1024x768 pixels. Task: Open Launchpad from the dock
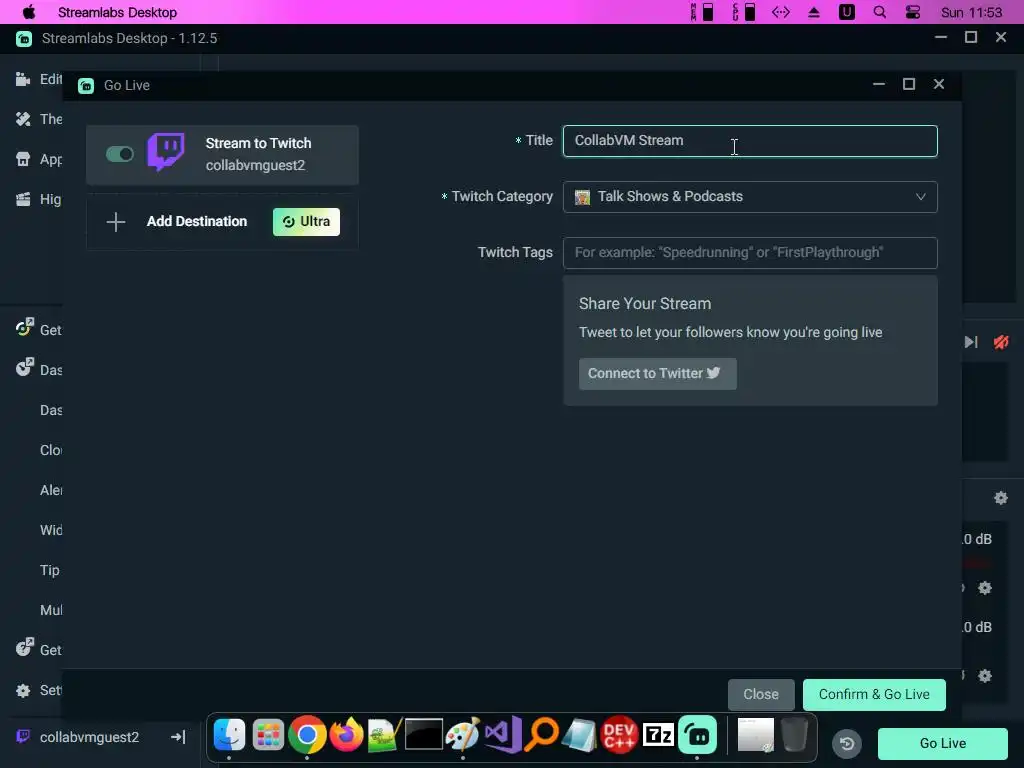pyautogui.click(x=268, y=735)
